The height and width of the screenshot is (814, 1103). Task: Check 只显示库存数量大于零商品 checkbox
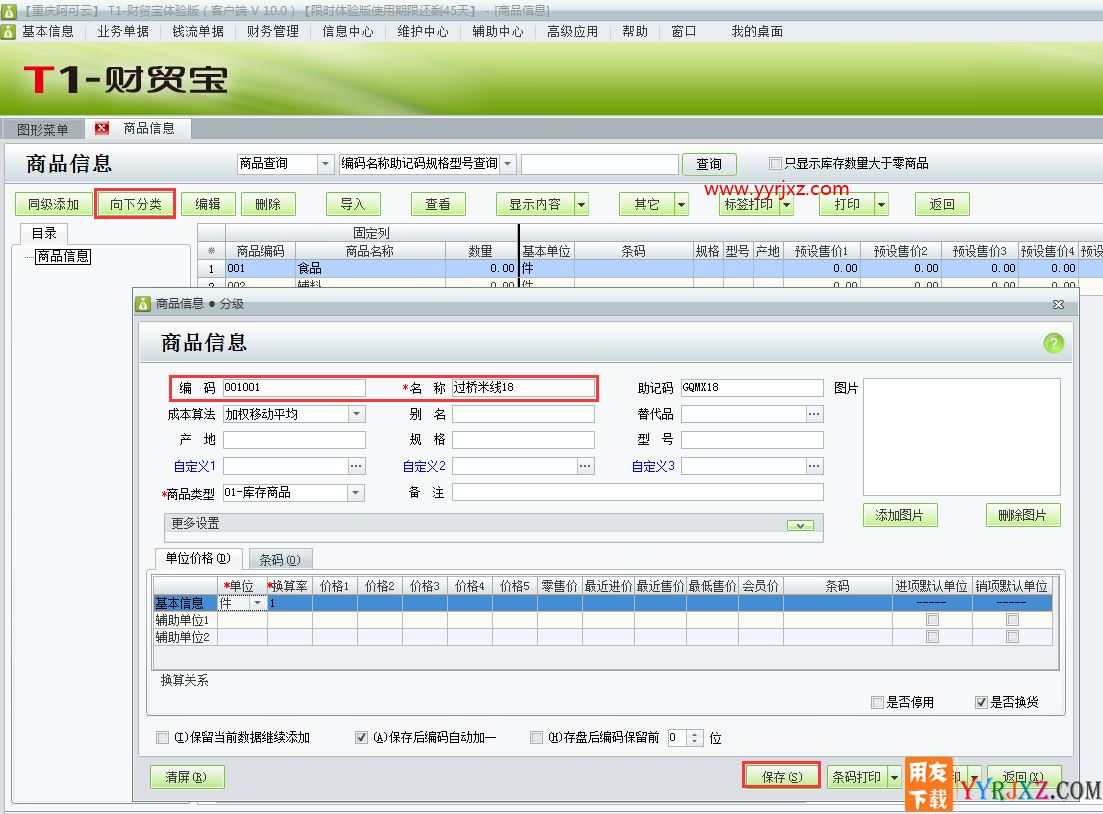click(x=774, y=163)
